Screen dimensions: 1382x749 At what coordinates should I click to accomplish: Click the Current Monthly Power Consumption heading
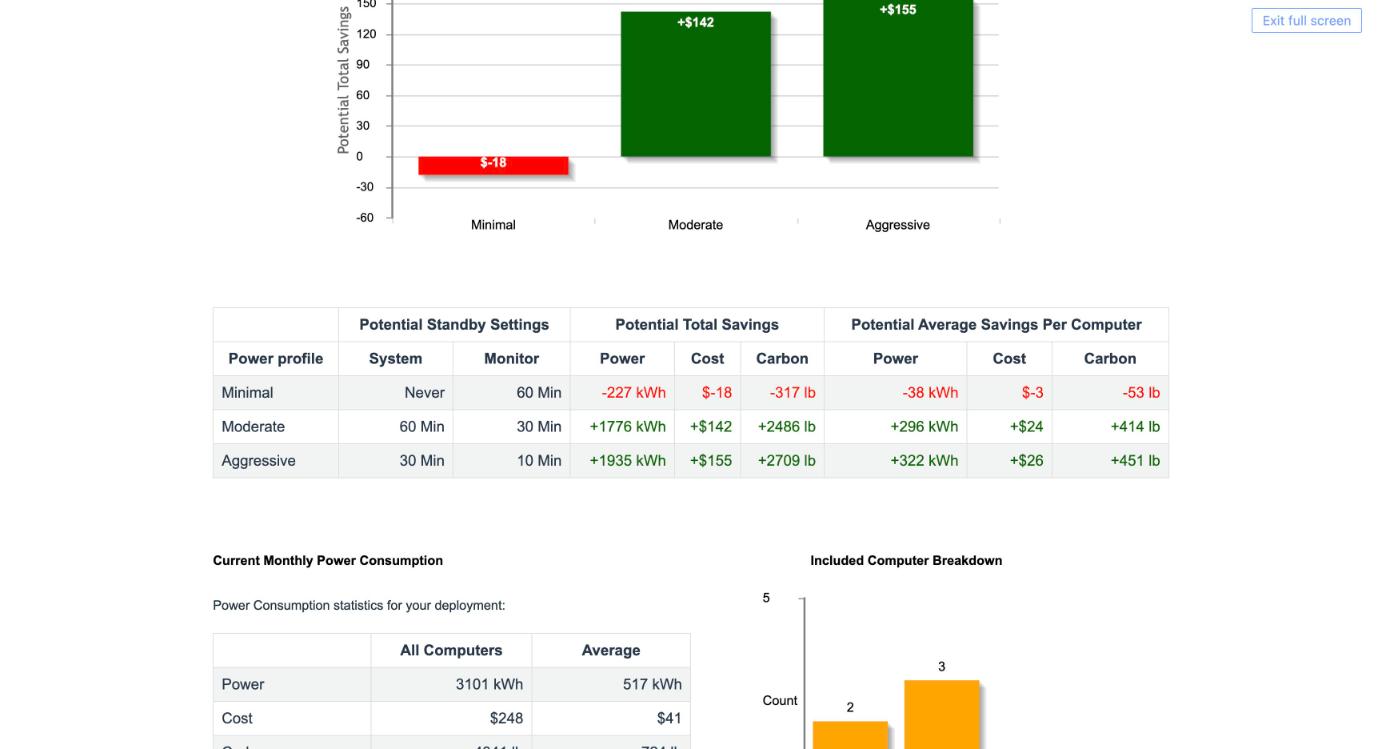328,561
